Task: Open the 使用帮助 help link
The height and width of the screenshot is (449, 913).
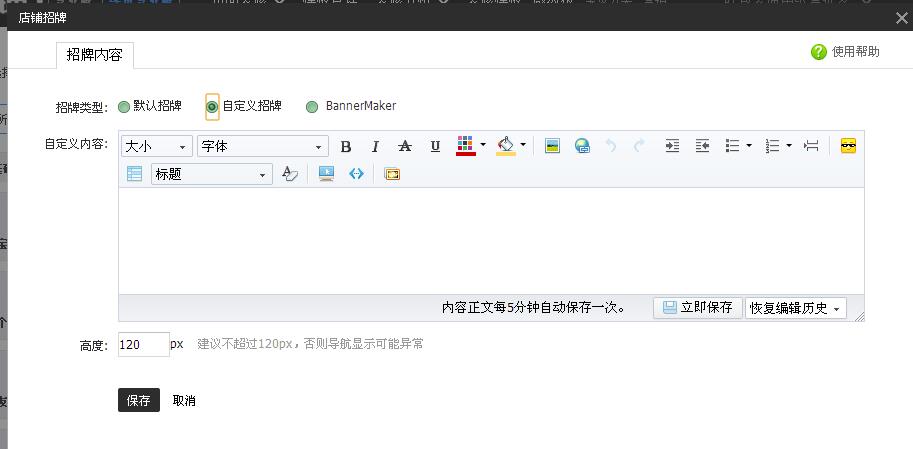Action: point(855,52)
